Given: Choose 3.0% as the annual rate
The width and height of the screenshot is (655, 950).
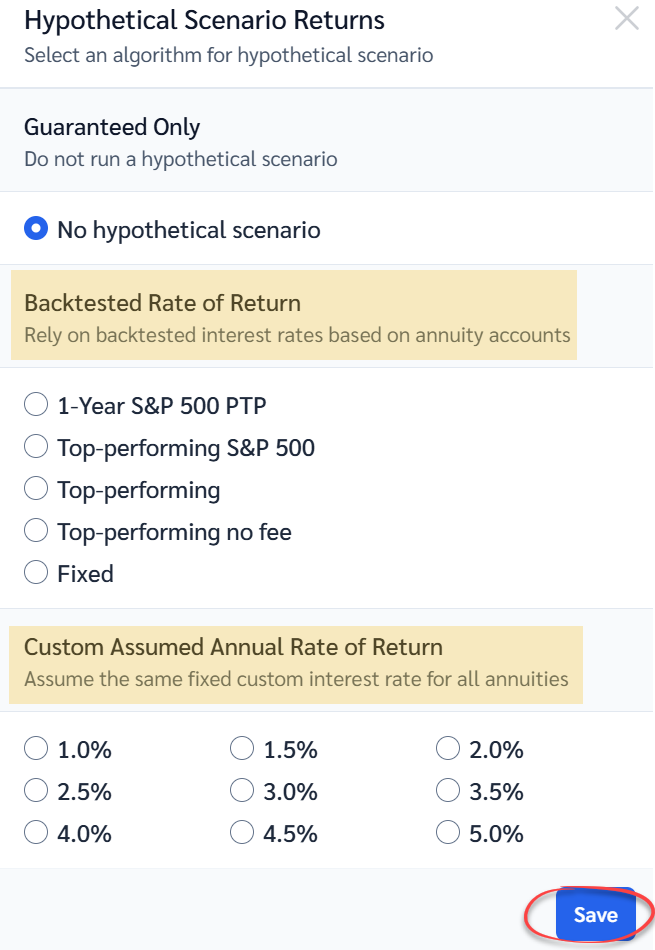Looking at the screenshot, I should tap(242, 791).
